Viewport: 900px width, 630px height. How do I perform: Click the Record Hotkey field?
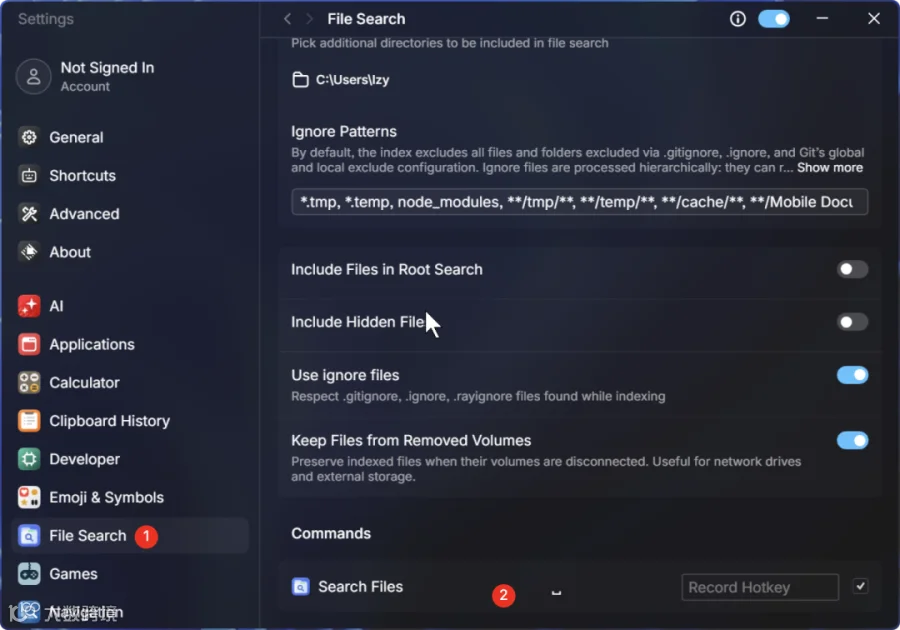(760, 587)
